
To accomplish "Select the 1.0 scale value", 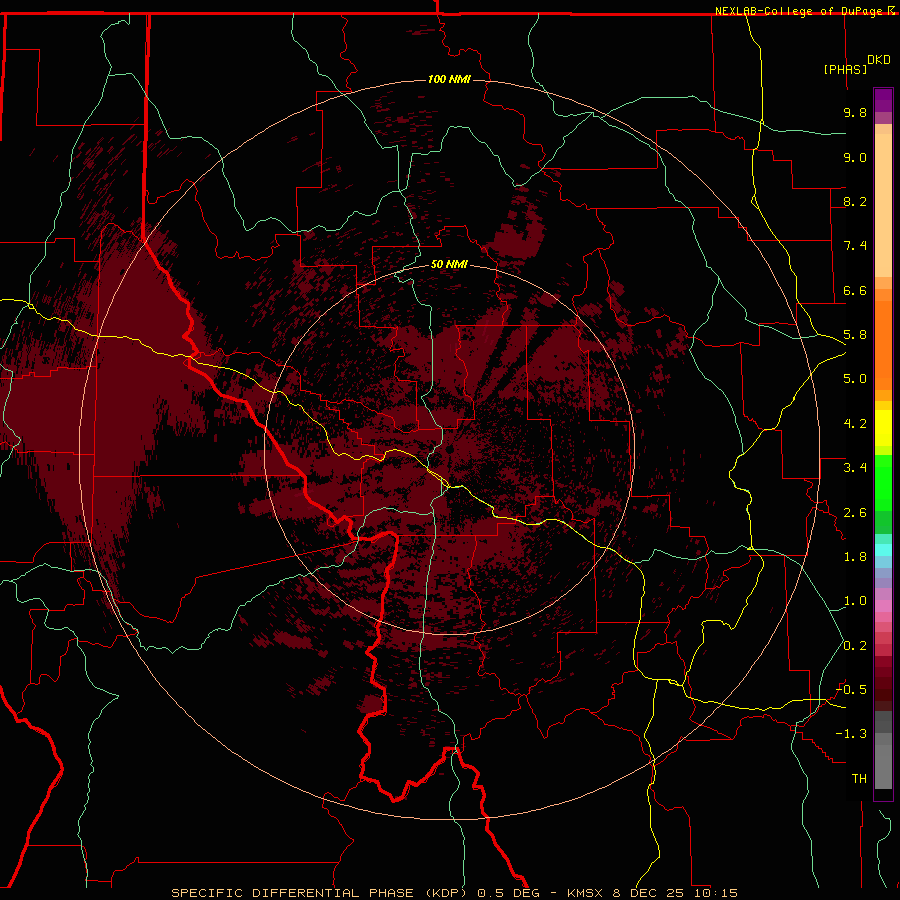I will (x=855, y=601).
